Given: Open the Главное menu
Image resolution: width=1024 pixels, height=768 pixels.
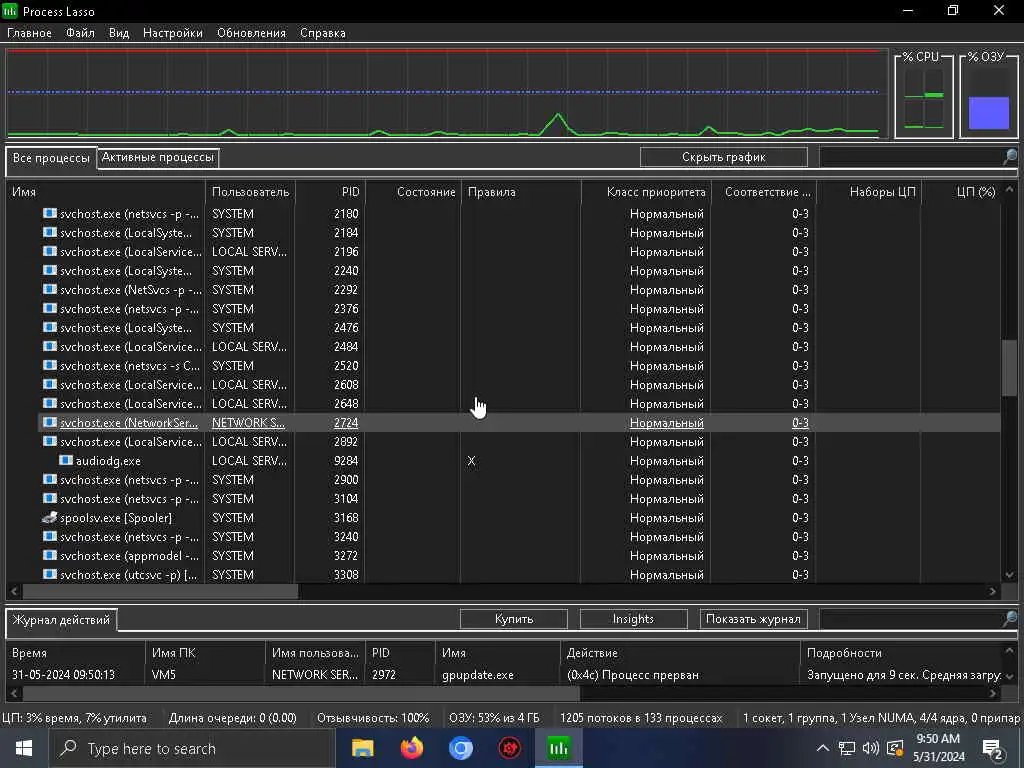Looking at the screenshot, I should click(x=29, y=33).
